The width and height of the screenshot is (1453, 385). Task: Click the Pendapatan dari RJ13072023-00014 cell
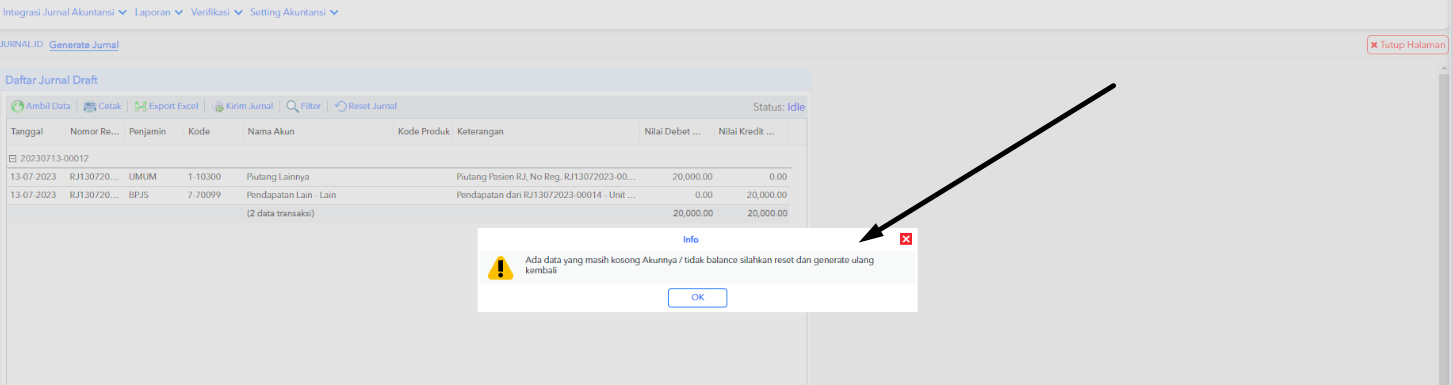tap(546, 195)
